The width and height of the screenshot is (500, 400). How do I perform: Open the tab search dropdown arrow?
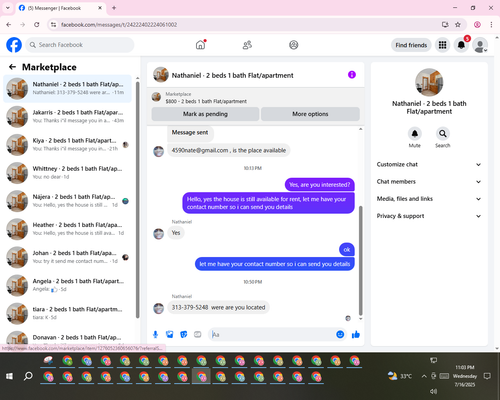tap(8, 8)
